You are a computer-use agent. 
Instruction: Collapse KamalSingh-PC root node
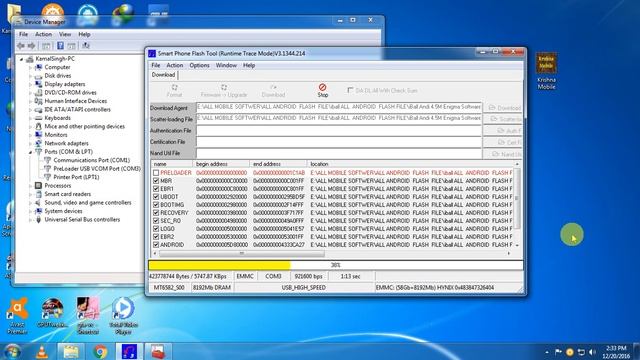(x=21, y=59)
